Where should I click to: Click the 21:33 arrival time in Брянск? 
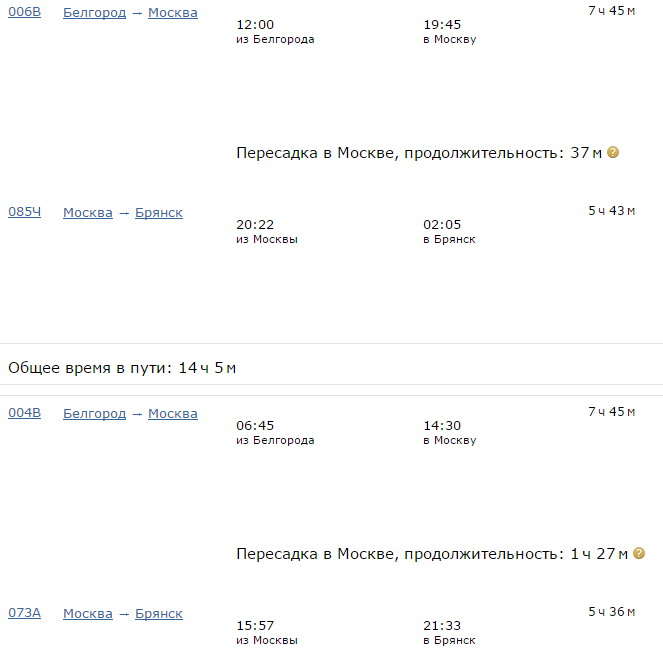[x=442, y=626]
